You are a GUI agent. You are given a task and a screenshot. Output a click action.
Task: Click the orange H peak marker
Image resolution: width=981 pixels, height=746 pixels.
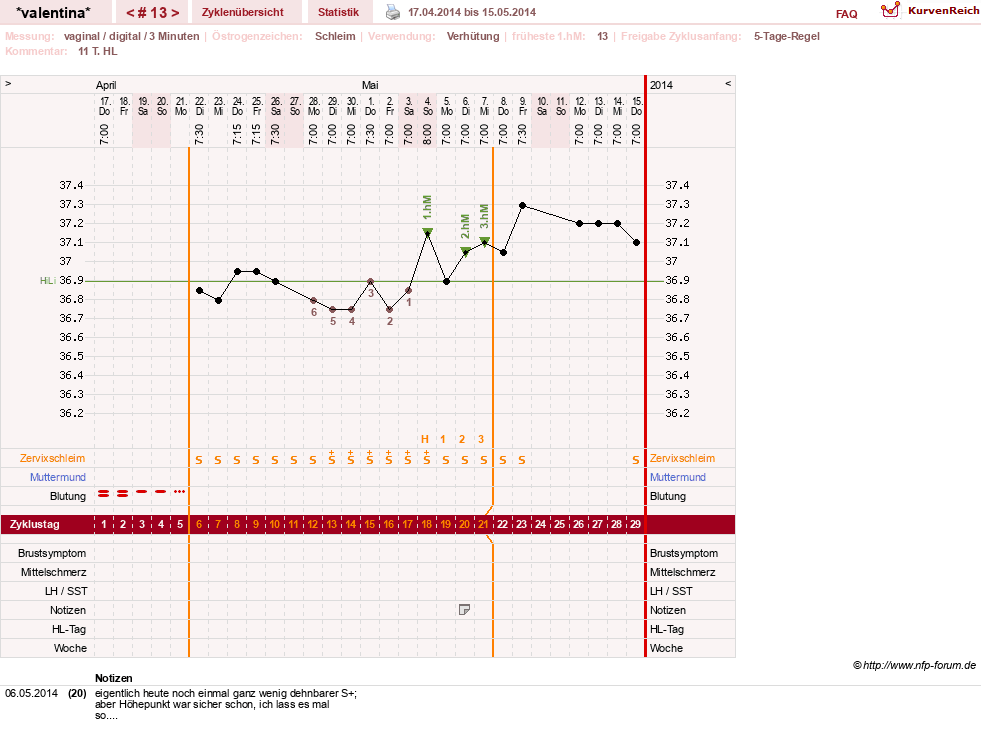click(x=425, y=439)
